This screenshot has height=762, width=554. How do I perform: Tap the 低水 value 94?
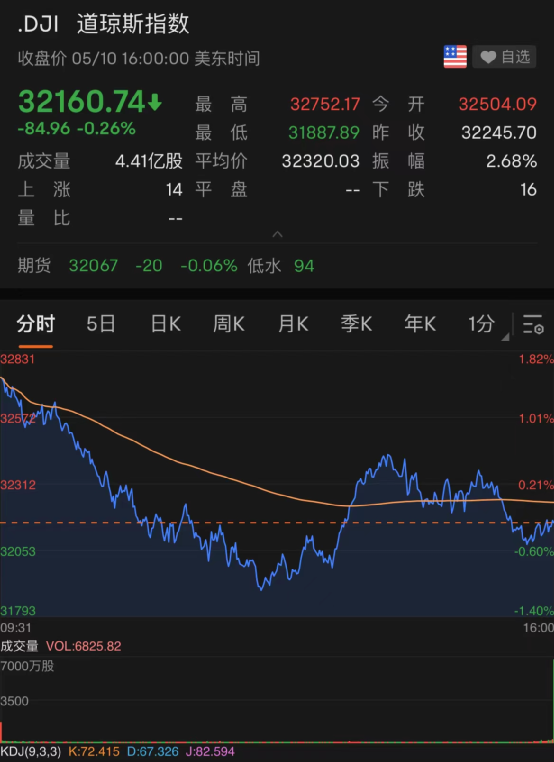click(304, 266)
